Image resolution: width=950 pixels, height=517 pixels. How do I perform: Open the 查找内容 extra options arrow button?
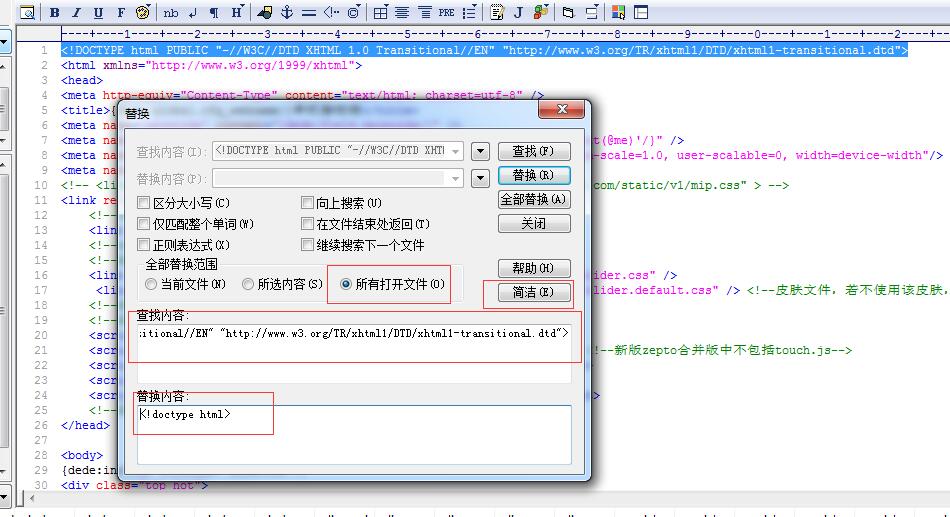(x=480, y=151)
